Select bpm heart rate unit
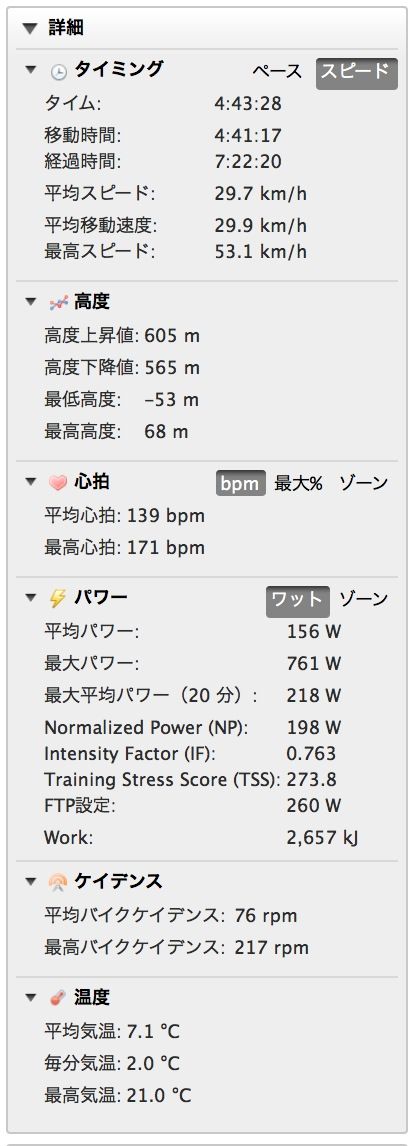 click(x=241, y=483)
